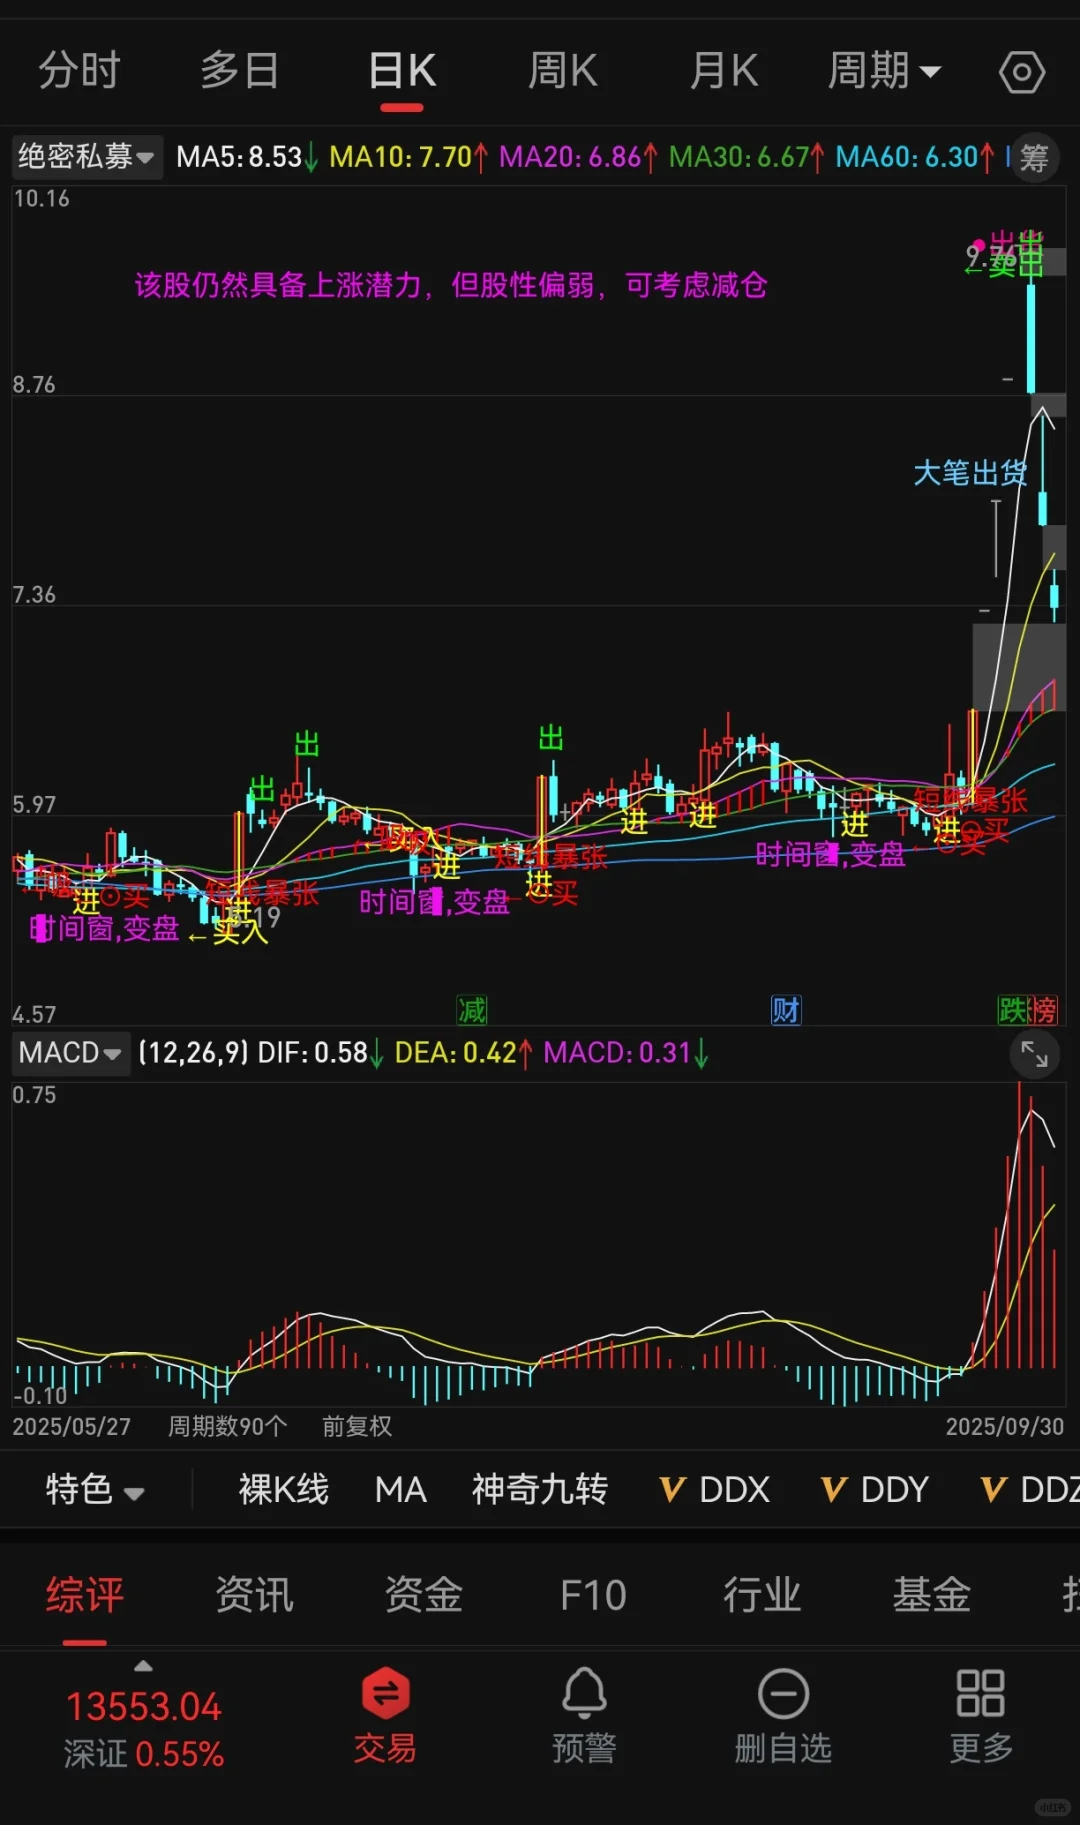Open the 综评 tab
The width and height of the screenshot is (1080, 1825).
click(x=85, y=1594)
